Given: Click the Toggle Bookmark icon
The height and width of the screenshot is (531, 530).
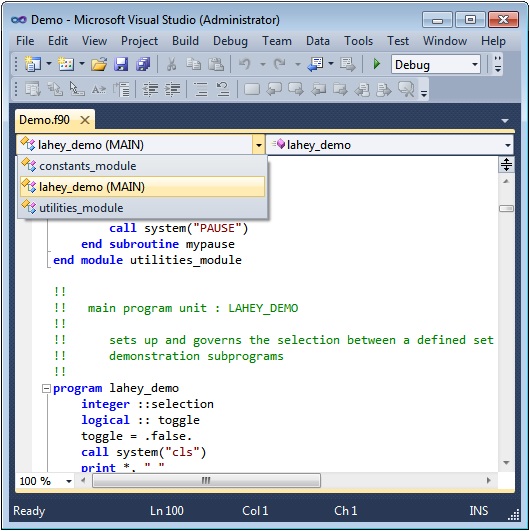Looking at the screenshot, I should pyautogui.click(x=252, y=90).
